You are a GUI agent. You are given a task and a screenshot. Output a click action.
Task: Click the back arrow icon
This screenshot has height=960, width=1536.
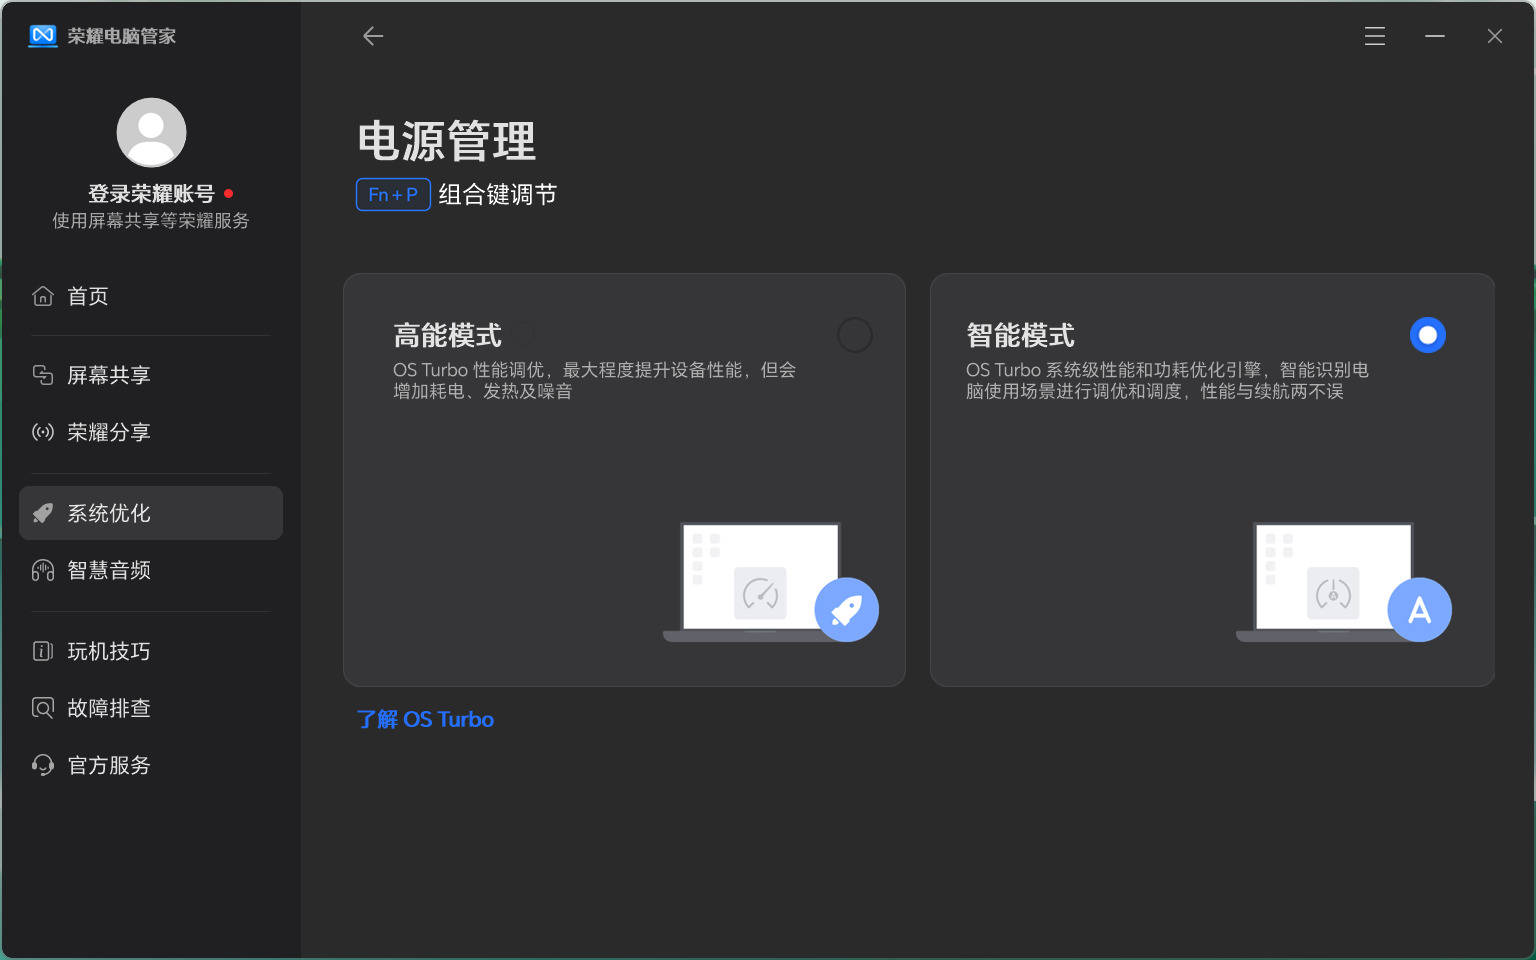[x=373, y=36]
